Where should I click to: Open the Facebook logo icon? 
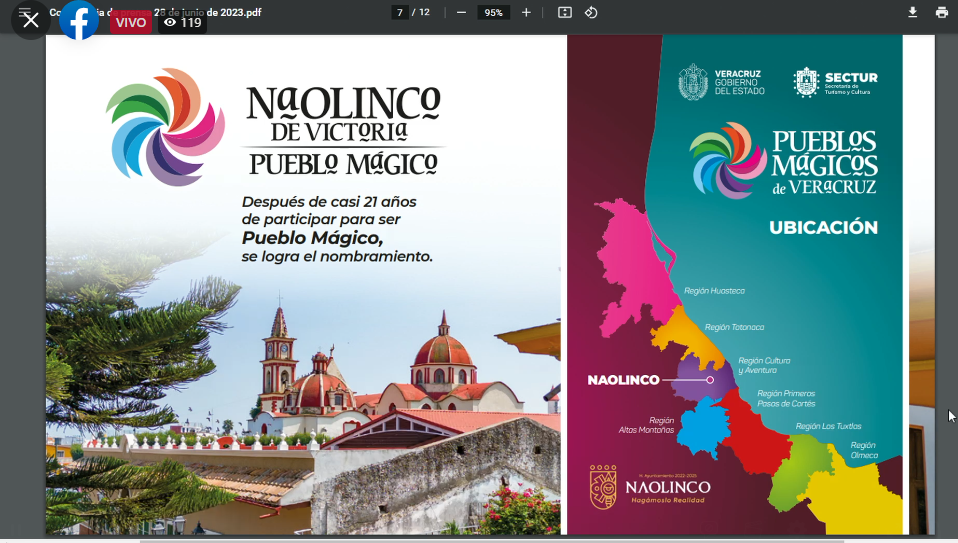pos(79,20)
